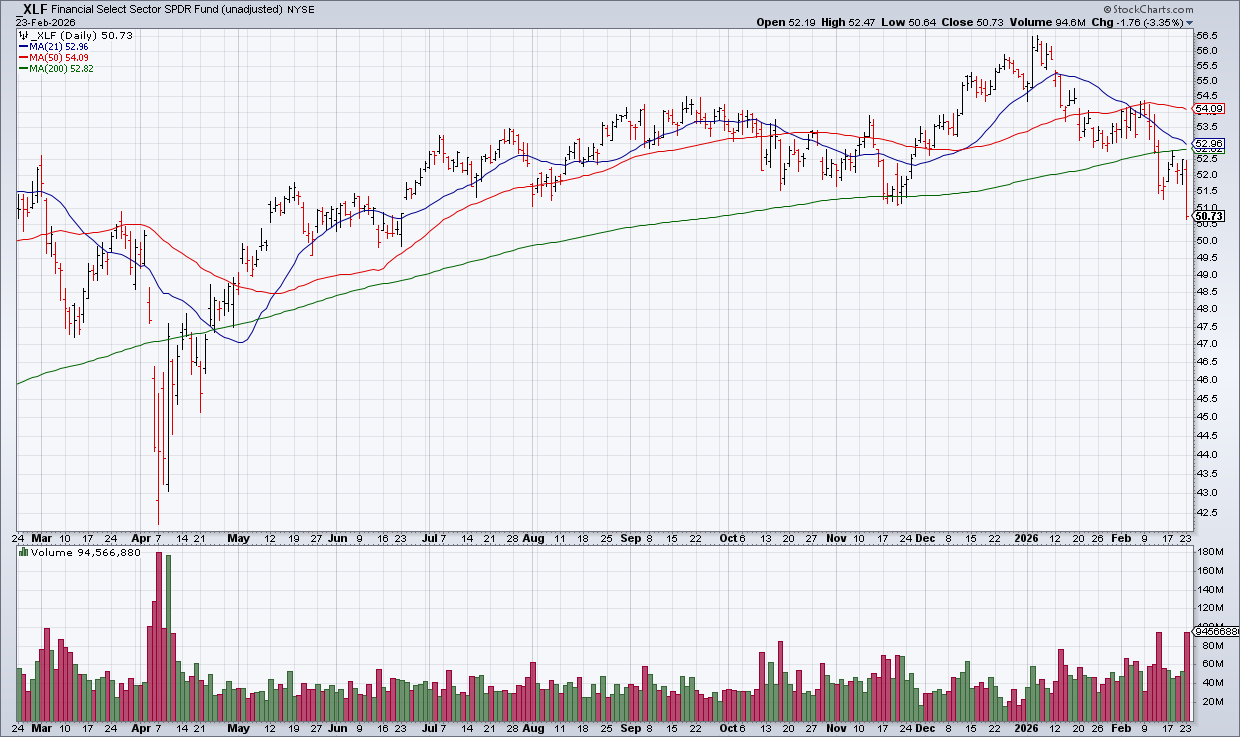Click the May label on the time axis

pos(237,537)
